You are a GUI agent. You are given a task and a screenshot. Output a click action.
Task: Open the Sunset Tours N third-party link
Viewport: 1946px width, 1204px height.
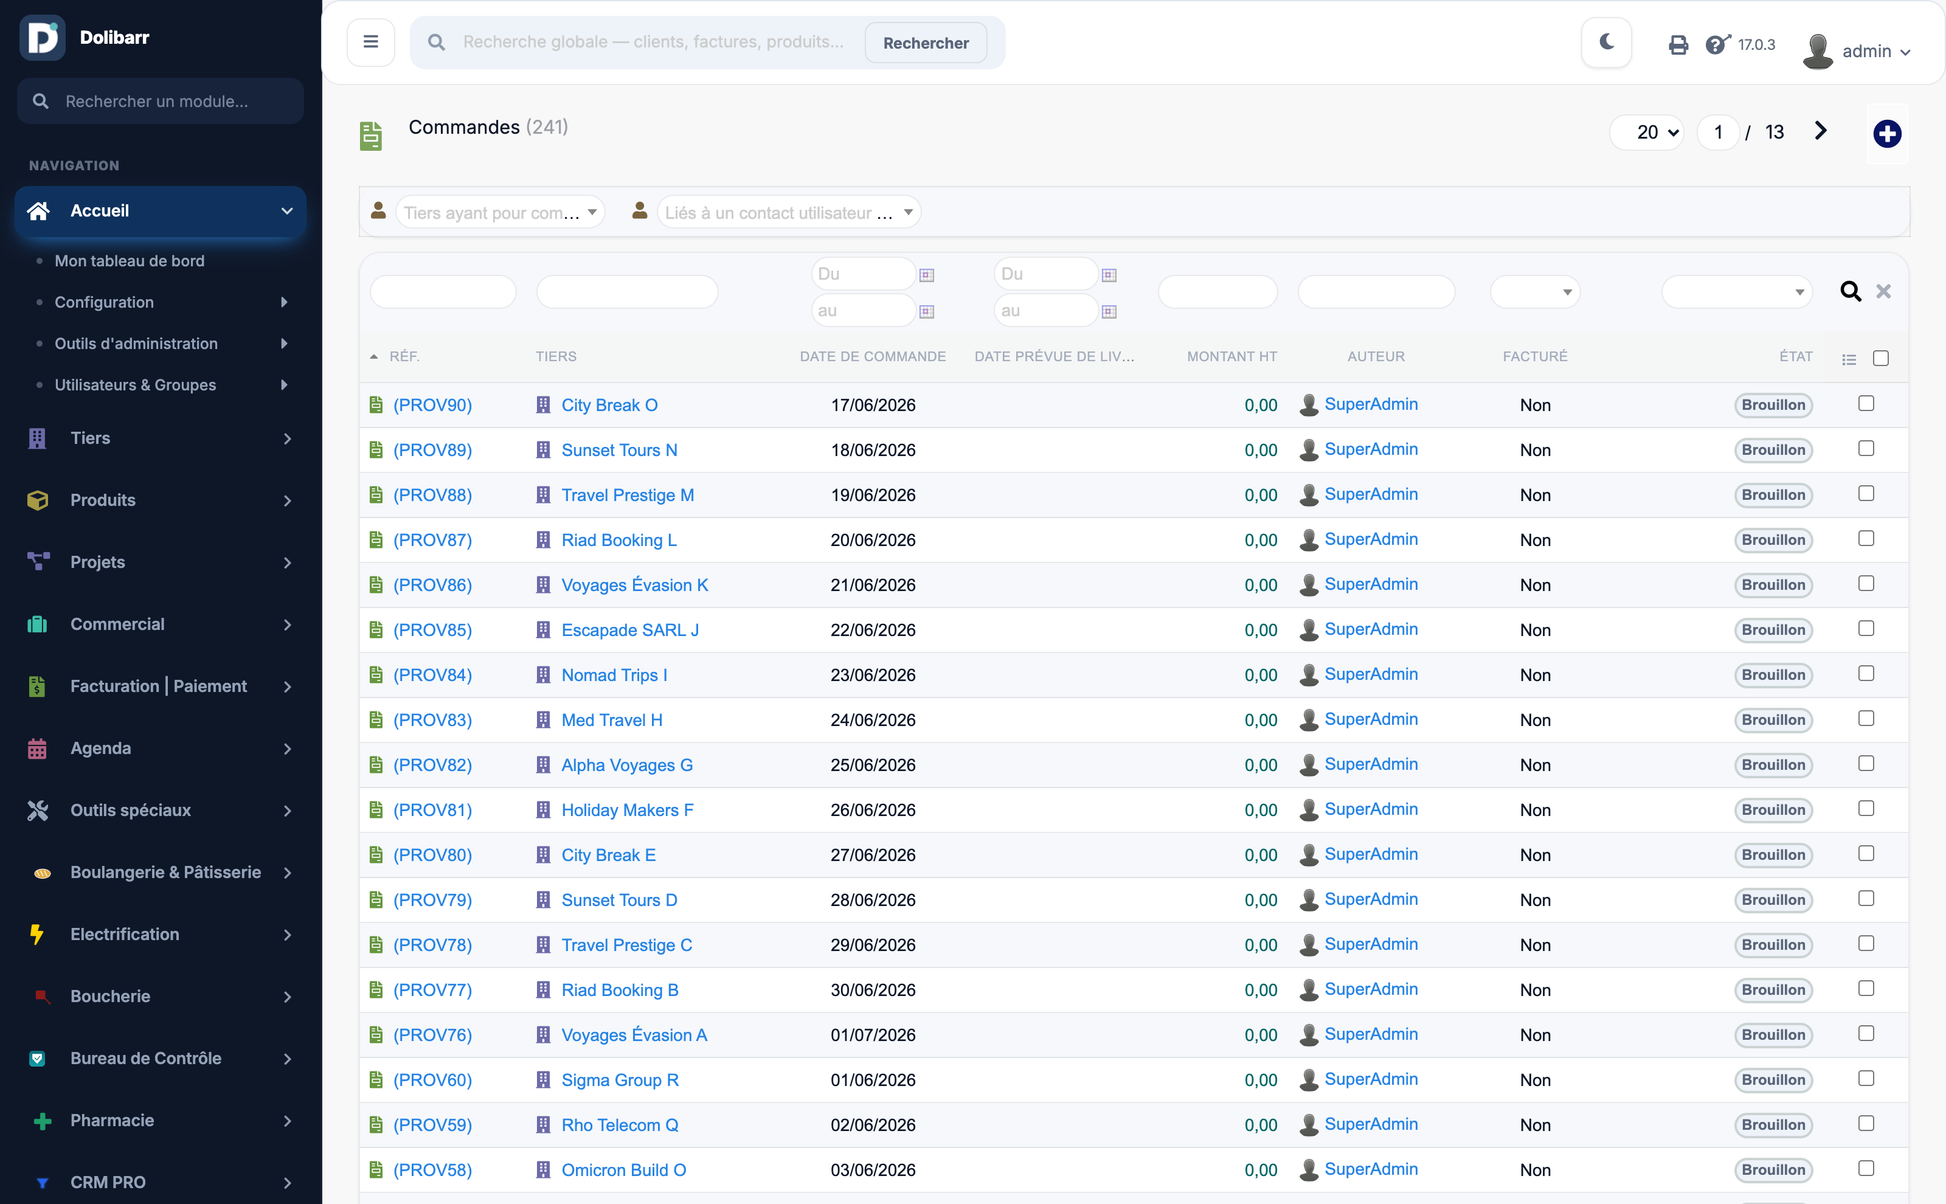619,450
